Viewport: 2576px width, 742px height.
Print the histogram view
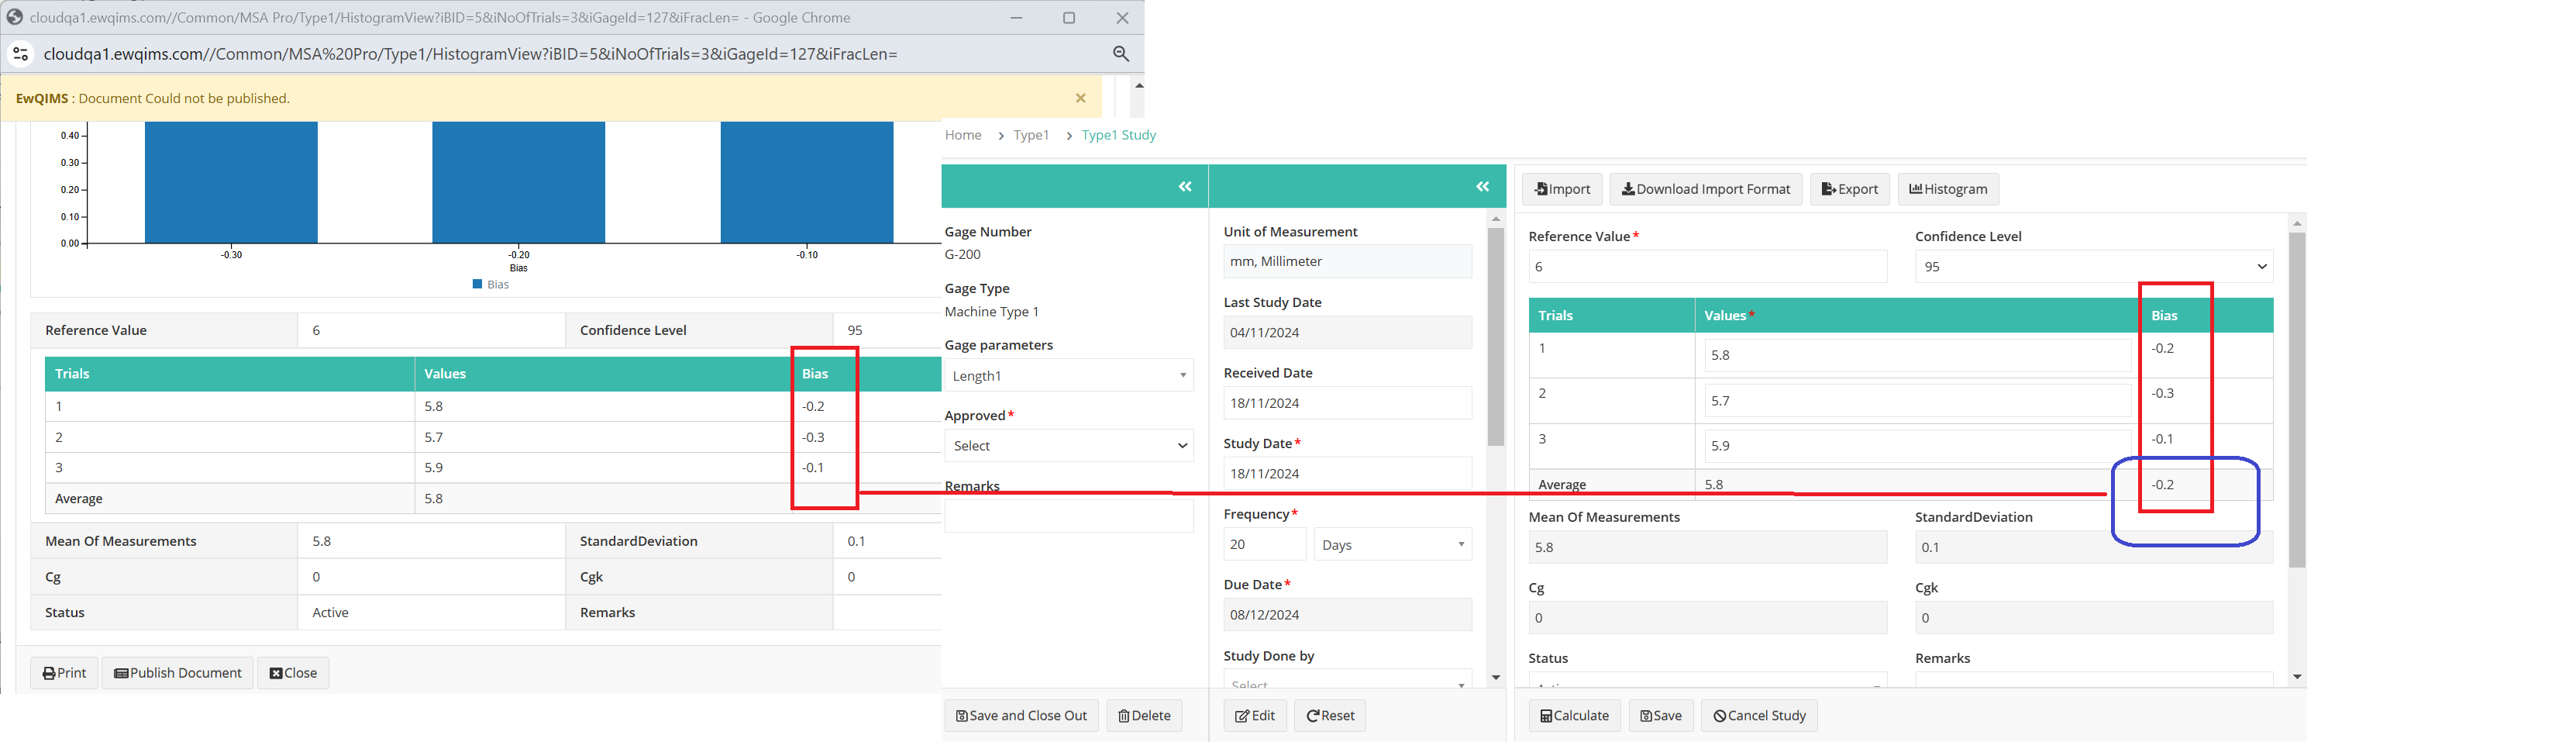coord(64,673)
